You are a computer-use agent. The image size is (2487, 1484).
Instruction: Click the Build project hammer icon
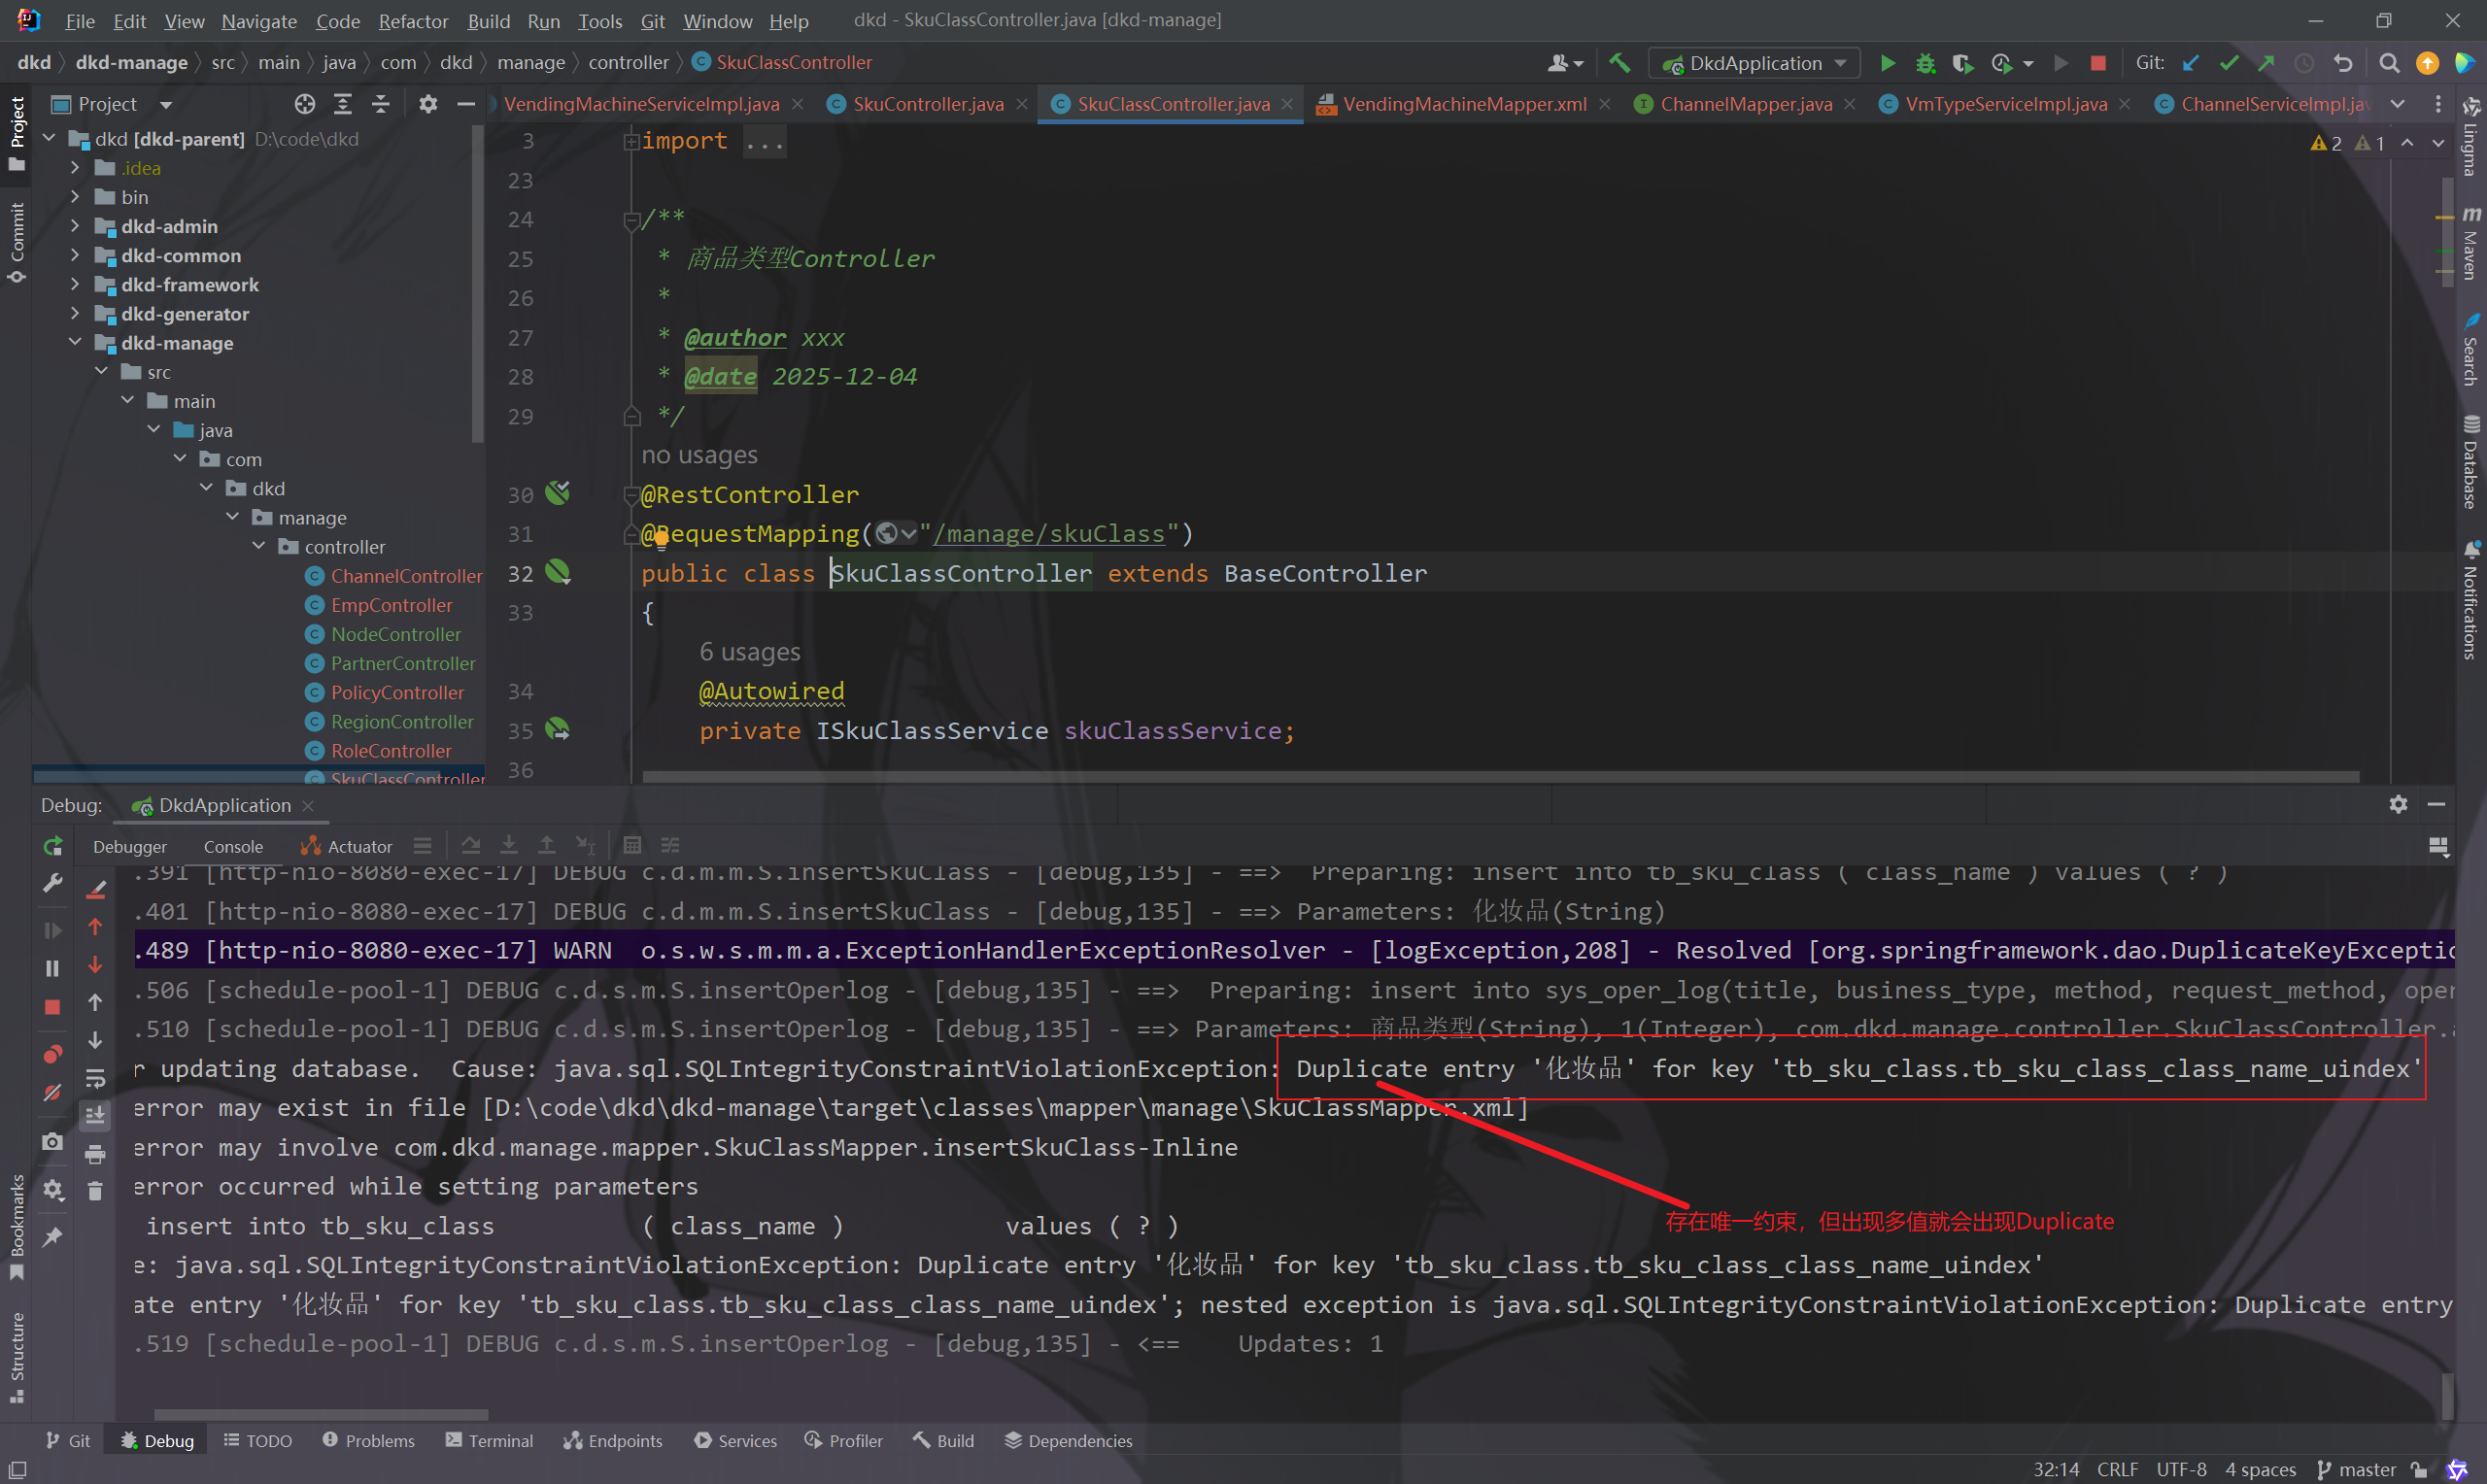pyautogui.click(x=1619, y=63)
